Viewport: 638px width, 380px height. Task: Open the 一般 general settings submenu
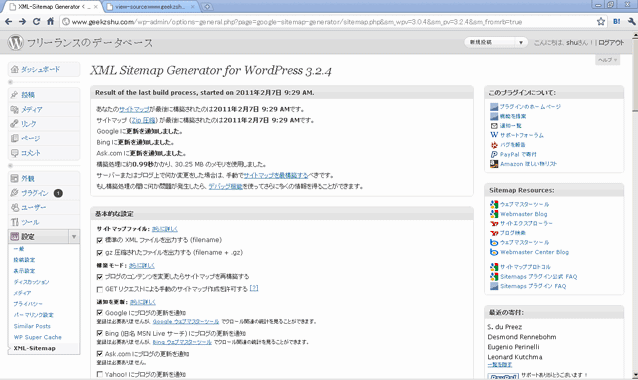(19, 249)
